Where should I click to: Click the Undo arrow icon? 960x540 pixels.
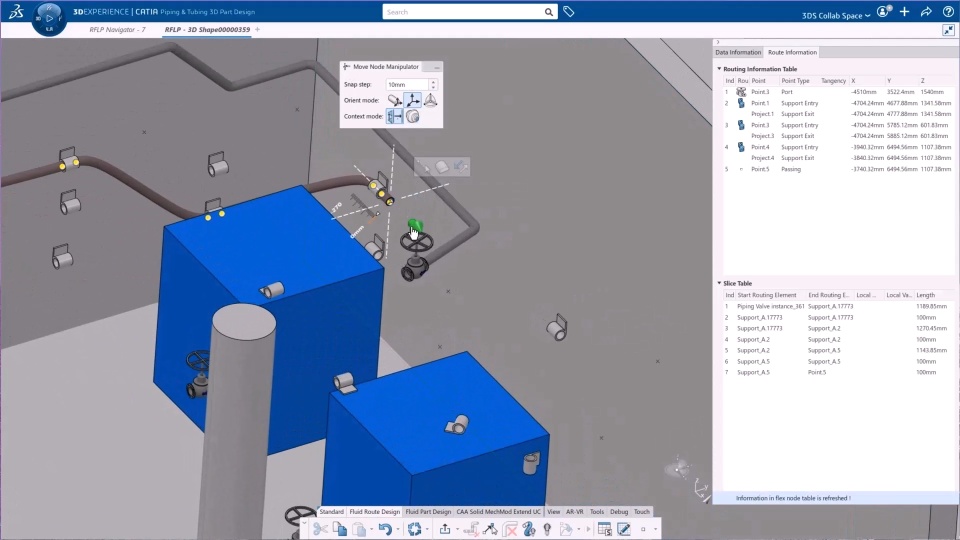click(x=384, y=529)
